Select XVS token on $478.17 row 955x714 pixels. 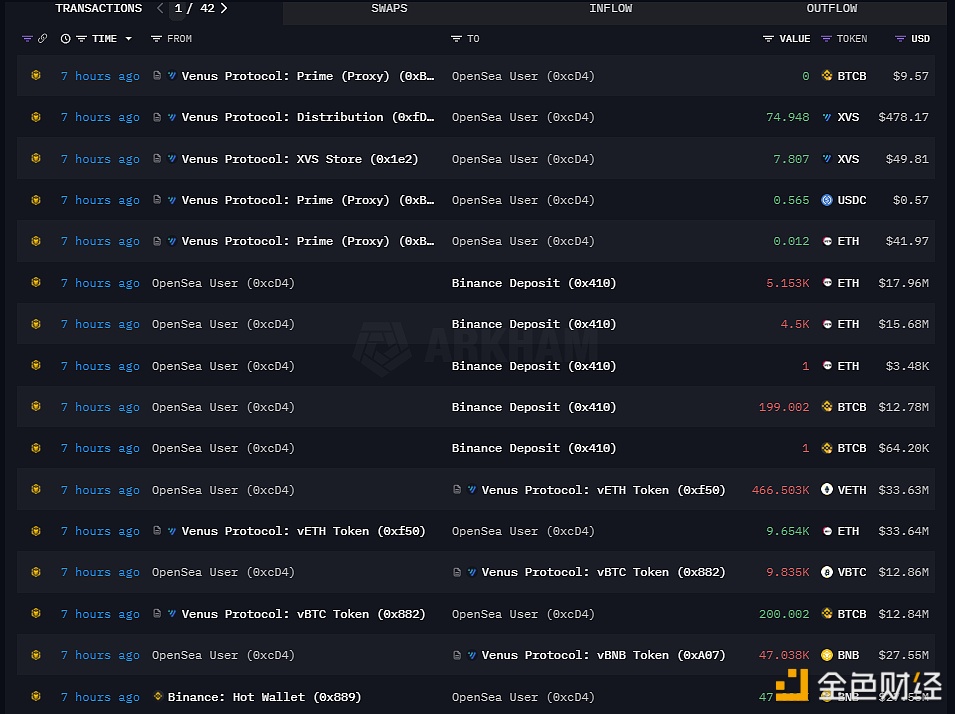848,117
